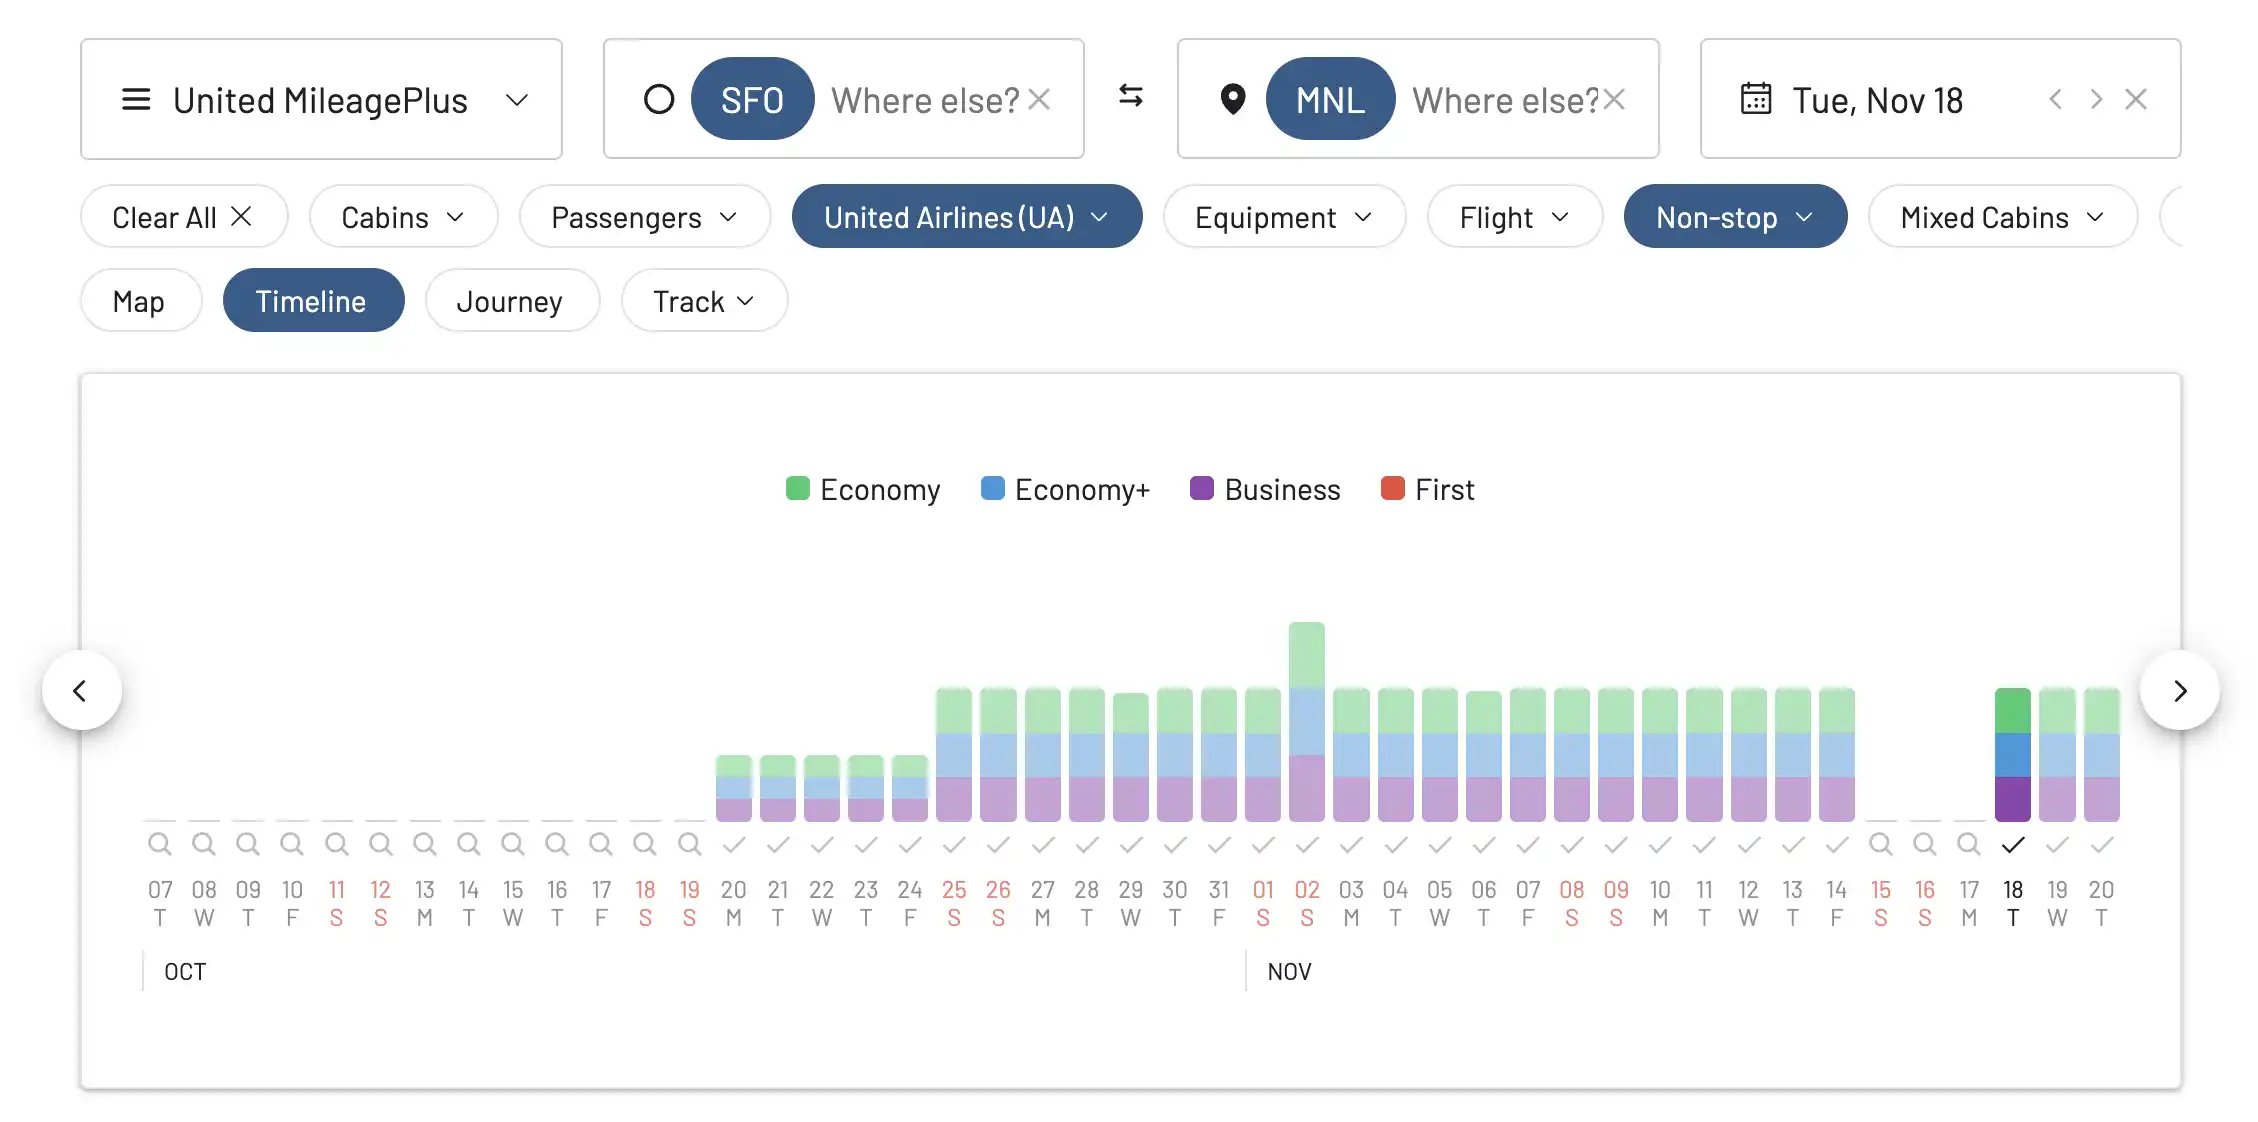Click search magnifier icon for Oct 14
Image resolution: width=2258 pixels, height=1122 pixels.
tap(468, 845)
